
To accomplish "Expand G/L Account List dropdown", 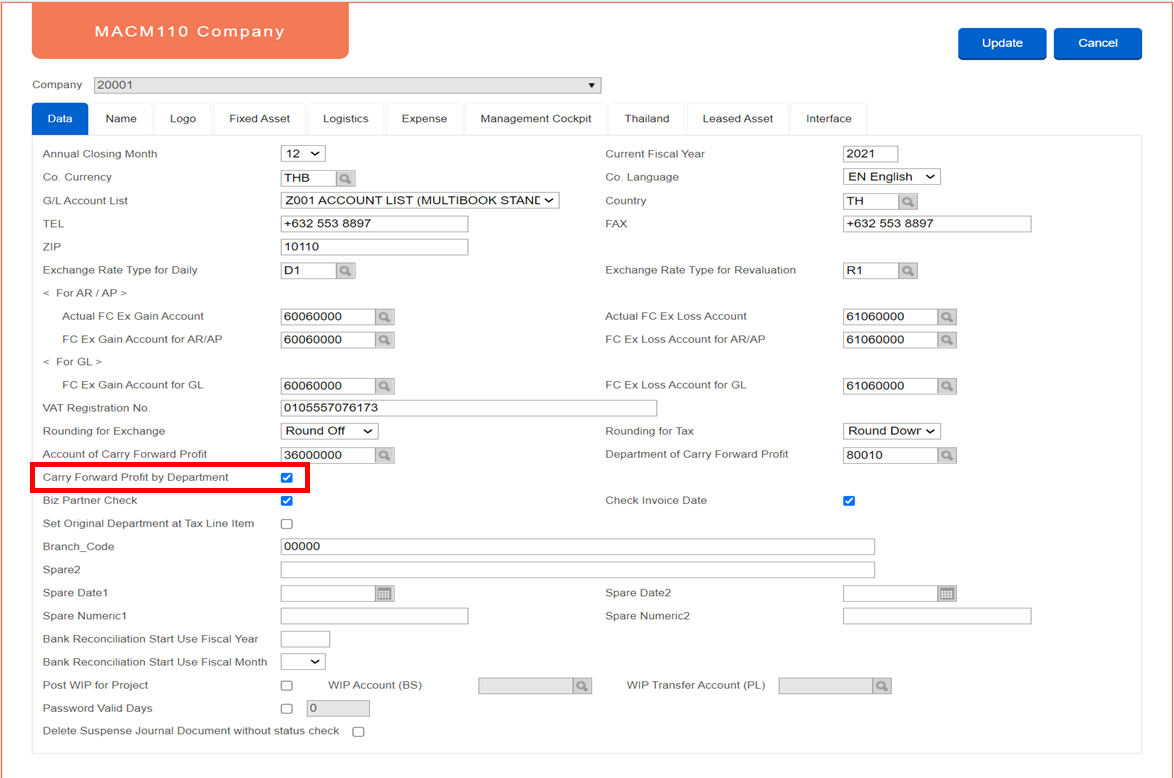I will [x=420, y=200].
